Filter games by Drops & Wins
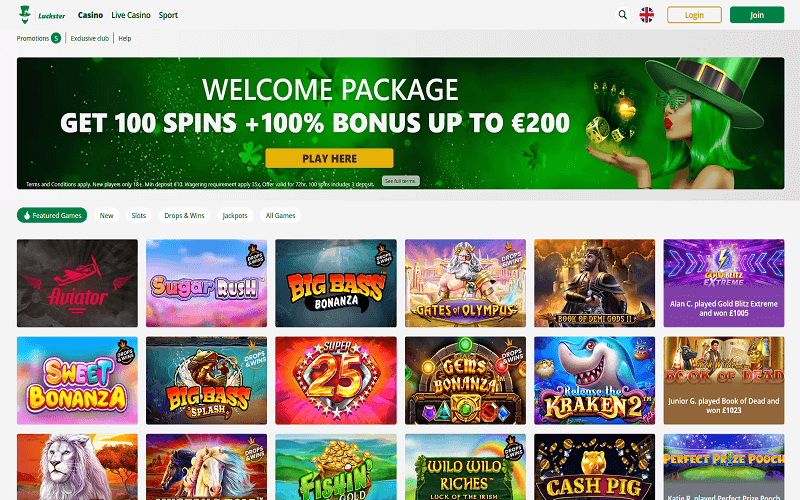 [184, 215]
